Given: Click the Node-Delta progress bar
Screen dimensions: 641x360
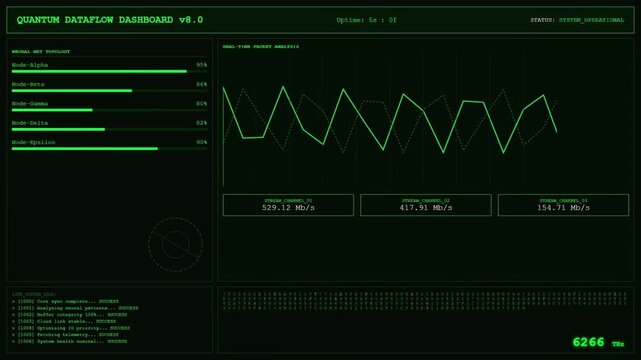Looking at the screenshot, I should (x=109, y=130).
